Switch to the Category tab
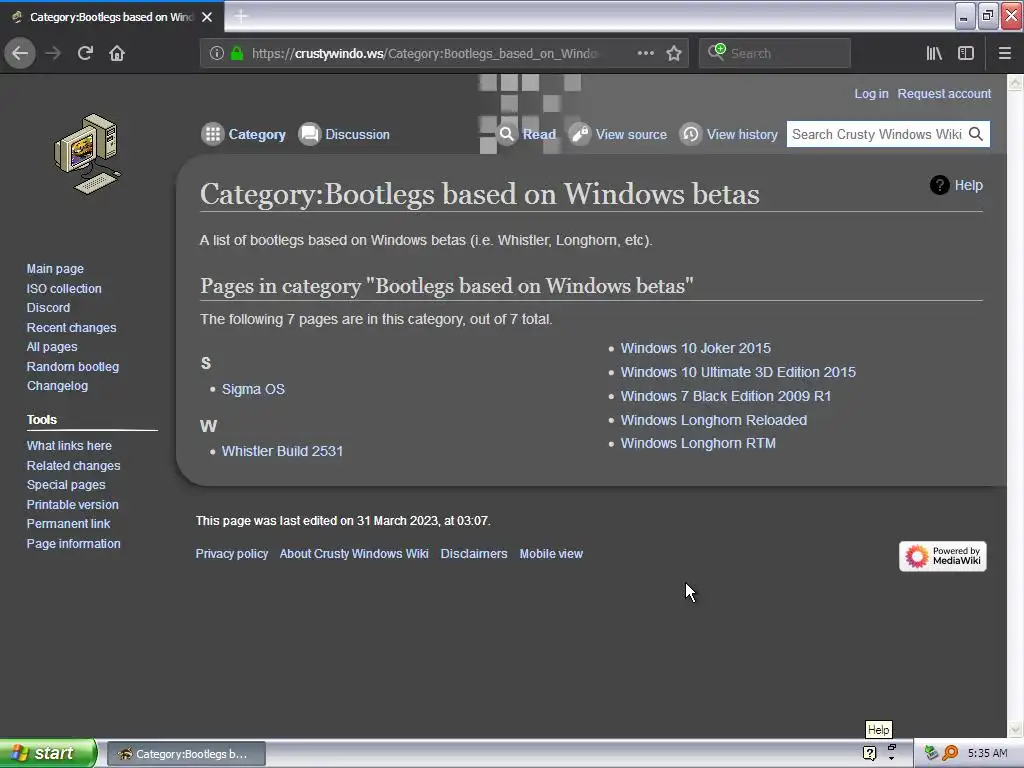The width and height of the screenshot is (1024, 768). (244, 135)
